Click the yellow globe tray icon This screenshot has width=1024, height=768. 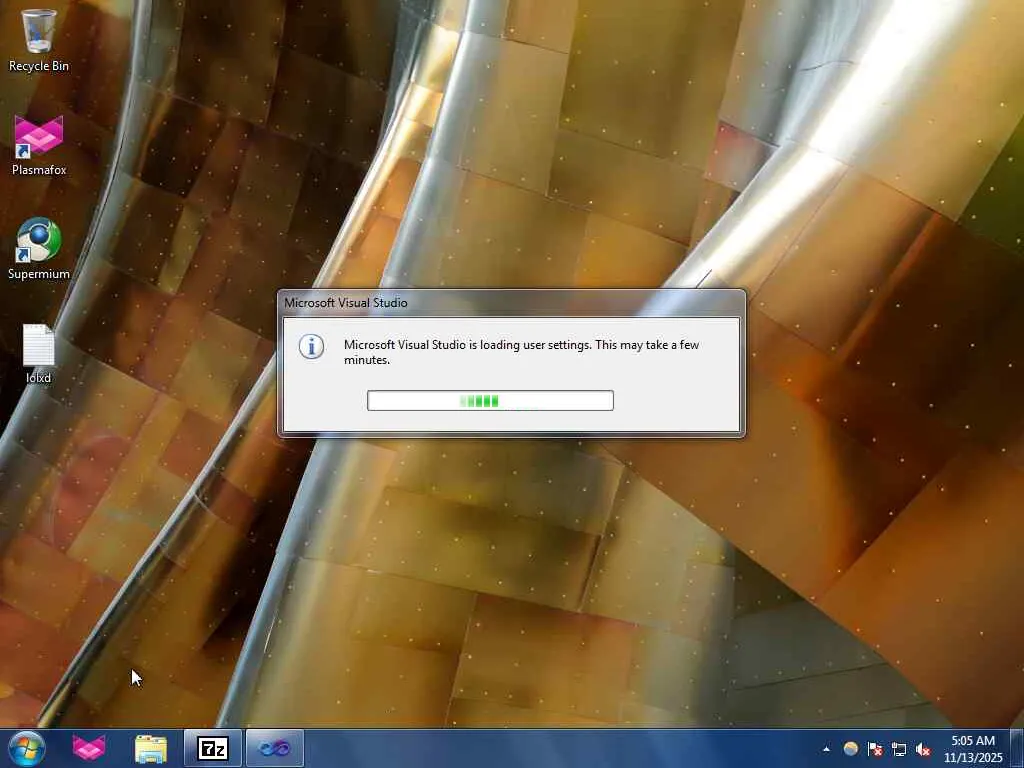850,748
